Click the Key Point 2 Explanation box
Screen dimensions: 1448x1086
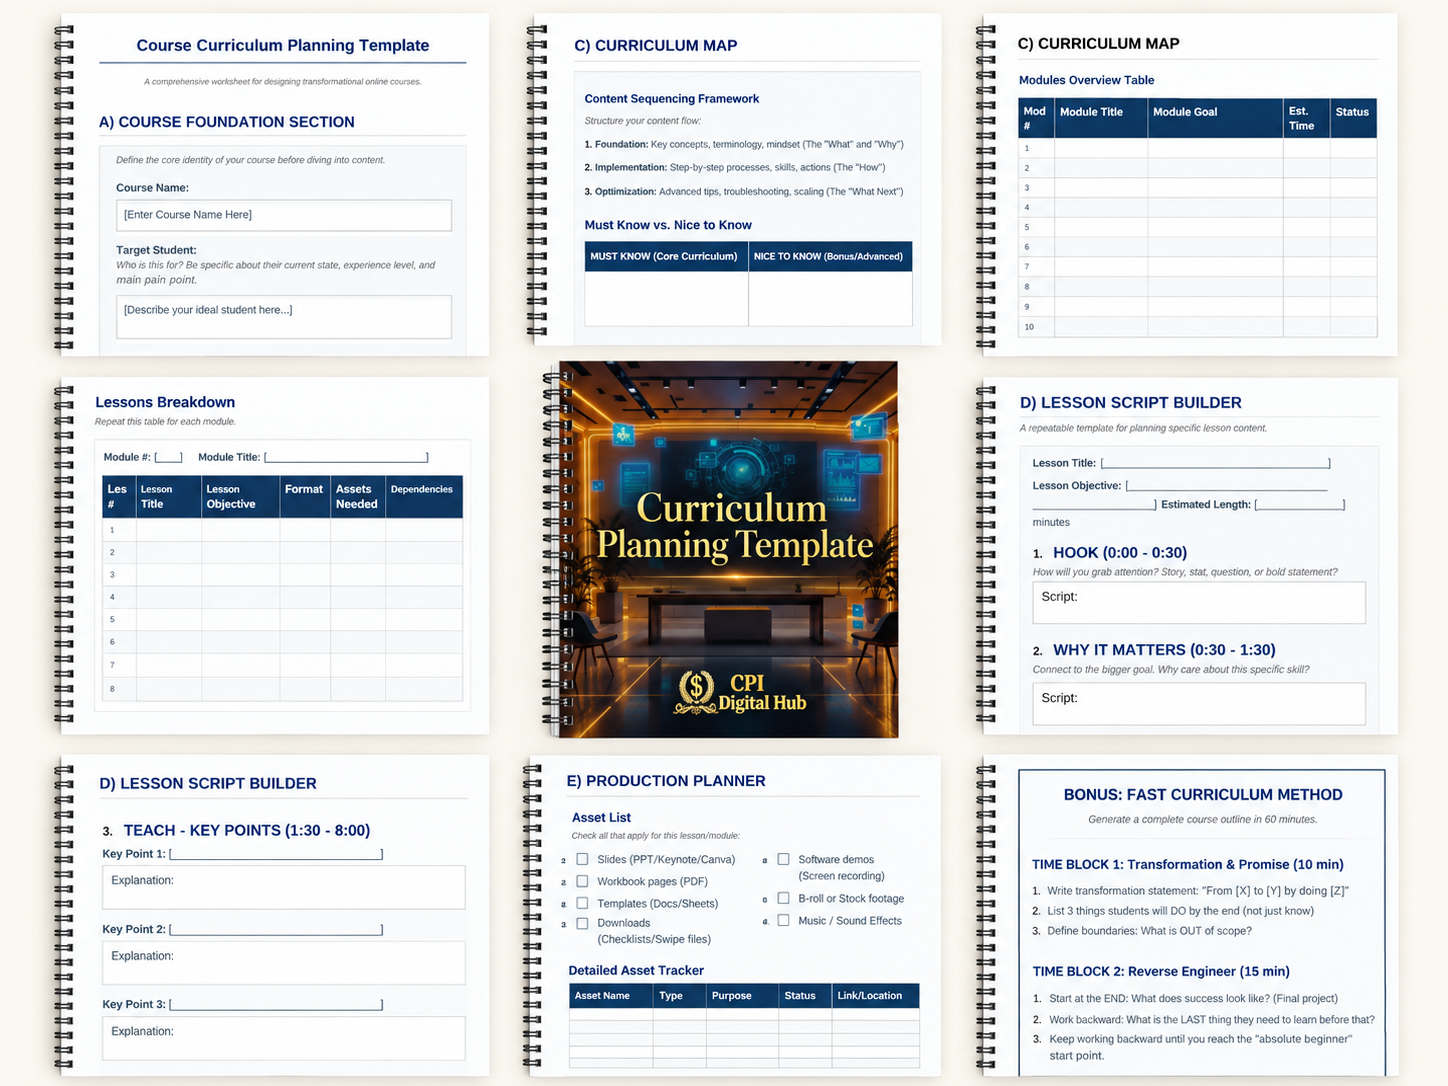pyautogui.click(x=284, y=963)
